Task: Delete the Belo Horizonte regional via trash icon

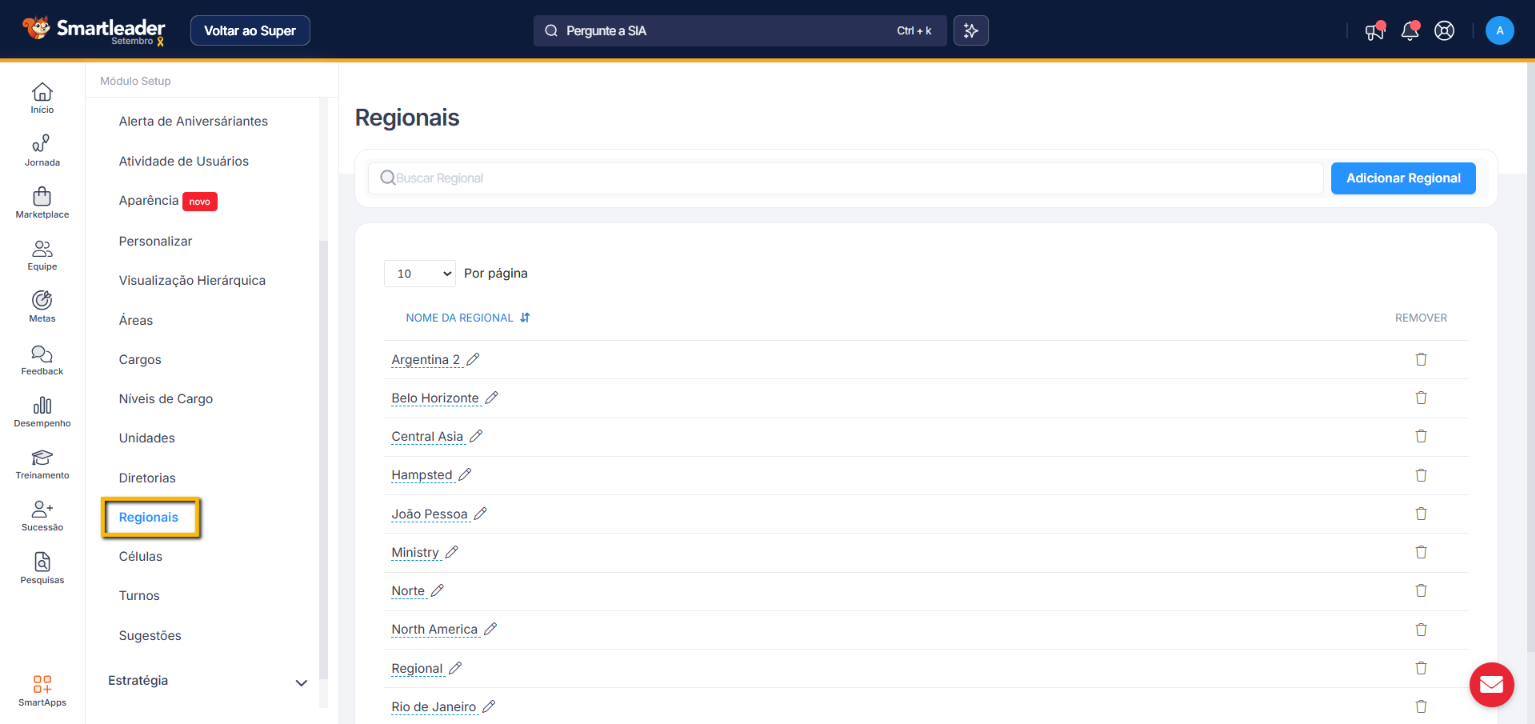Action: click(x=1420, y=398)
